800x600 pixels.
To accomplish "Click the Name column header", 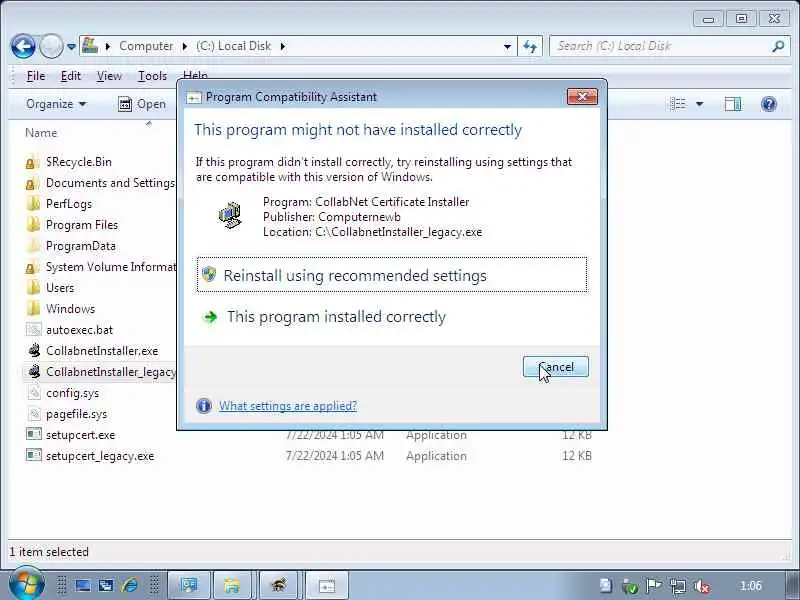I will point(41,133).
